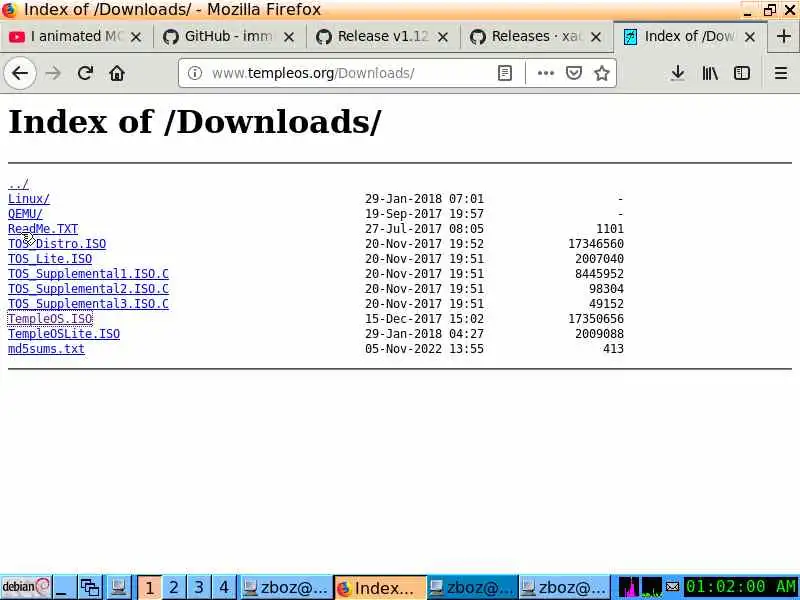Screen dimensions: 800x600
Task: Open the Firefox home page
Action: pos(117,73)
